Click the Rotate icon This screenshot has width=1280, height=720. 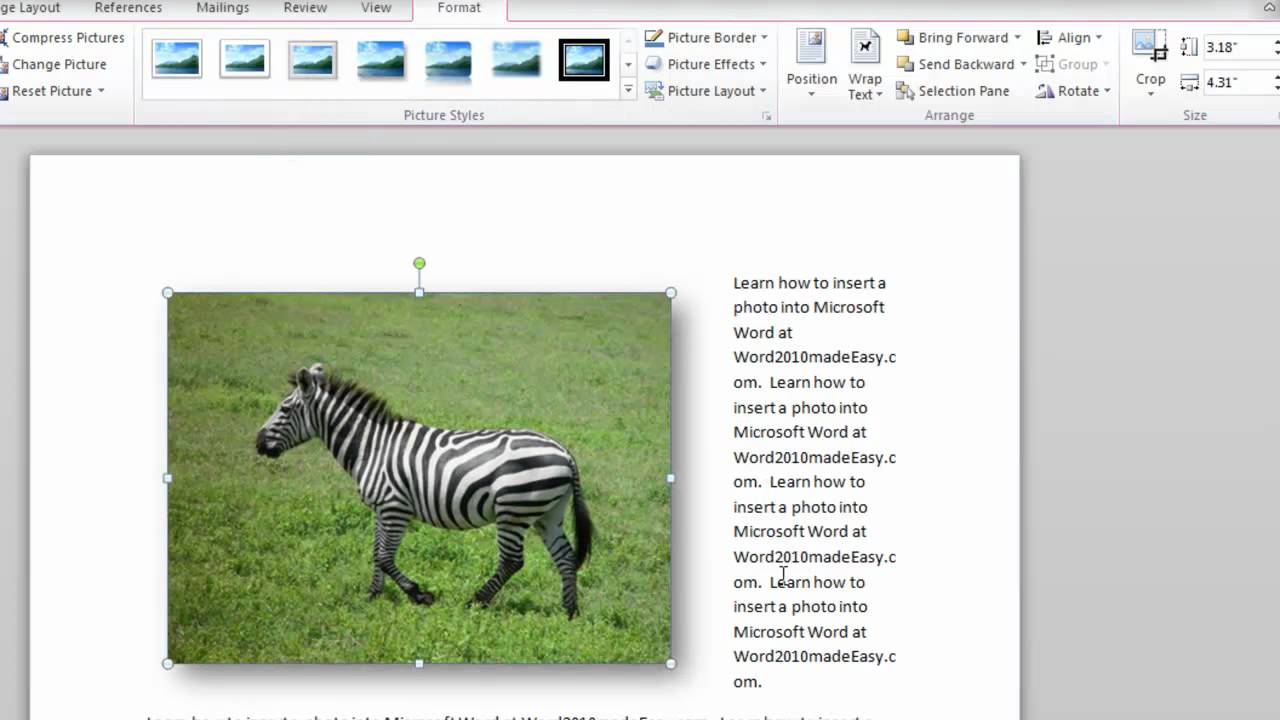click(x=1045, y=91)
